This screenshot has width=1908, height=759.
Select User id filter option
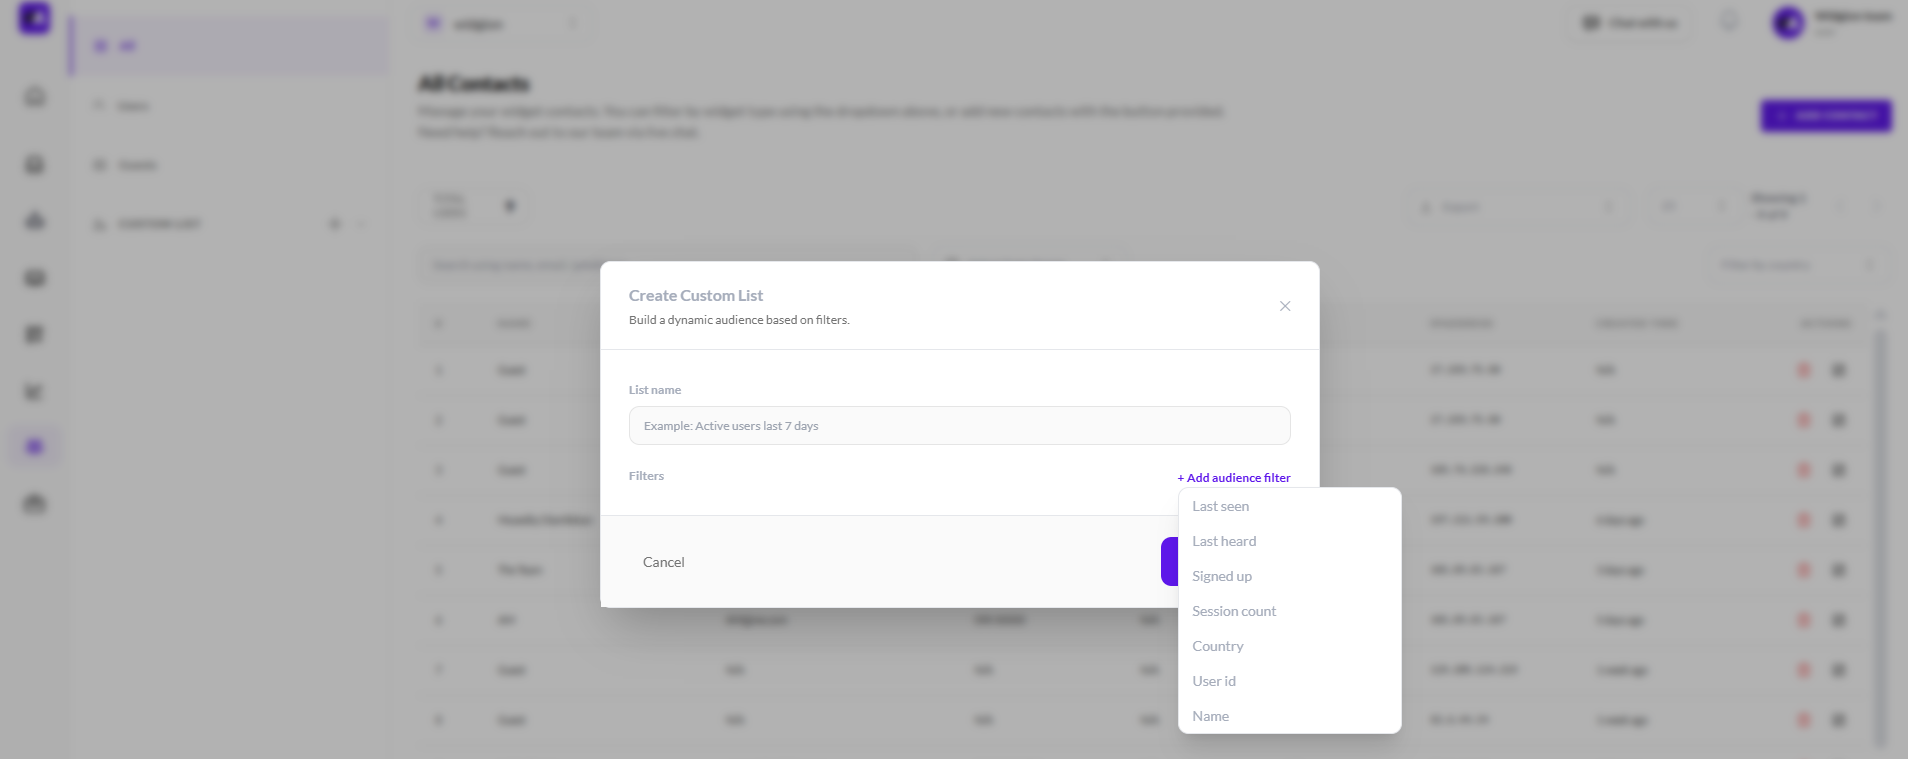click(1214, 682)
